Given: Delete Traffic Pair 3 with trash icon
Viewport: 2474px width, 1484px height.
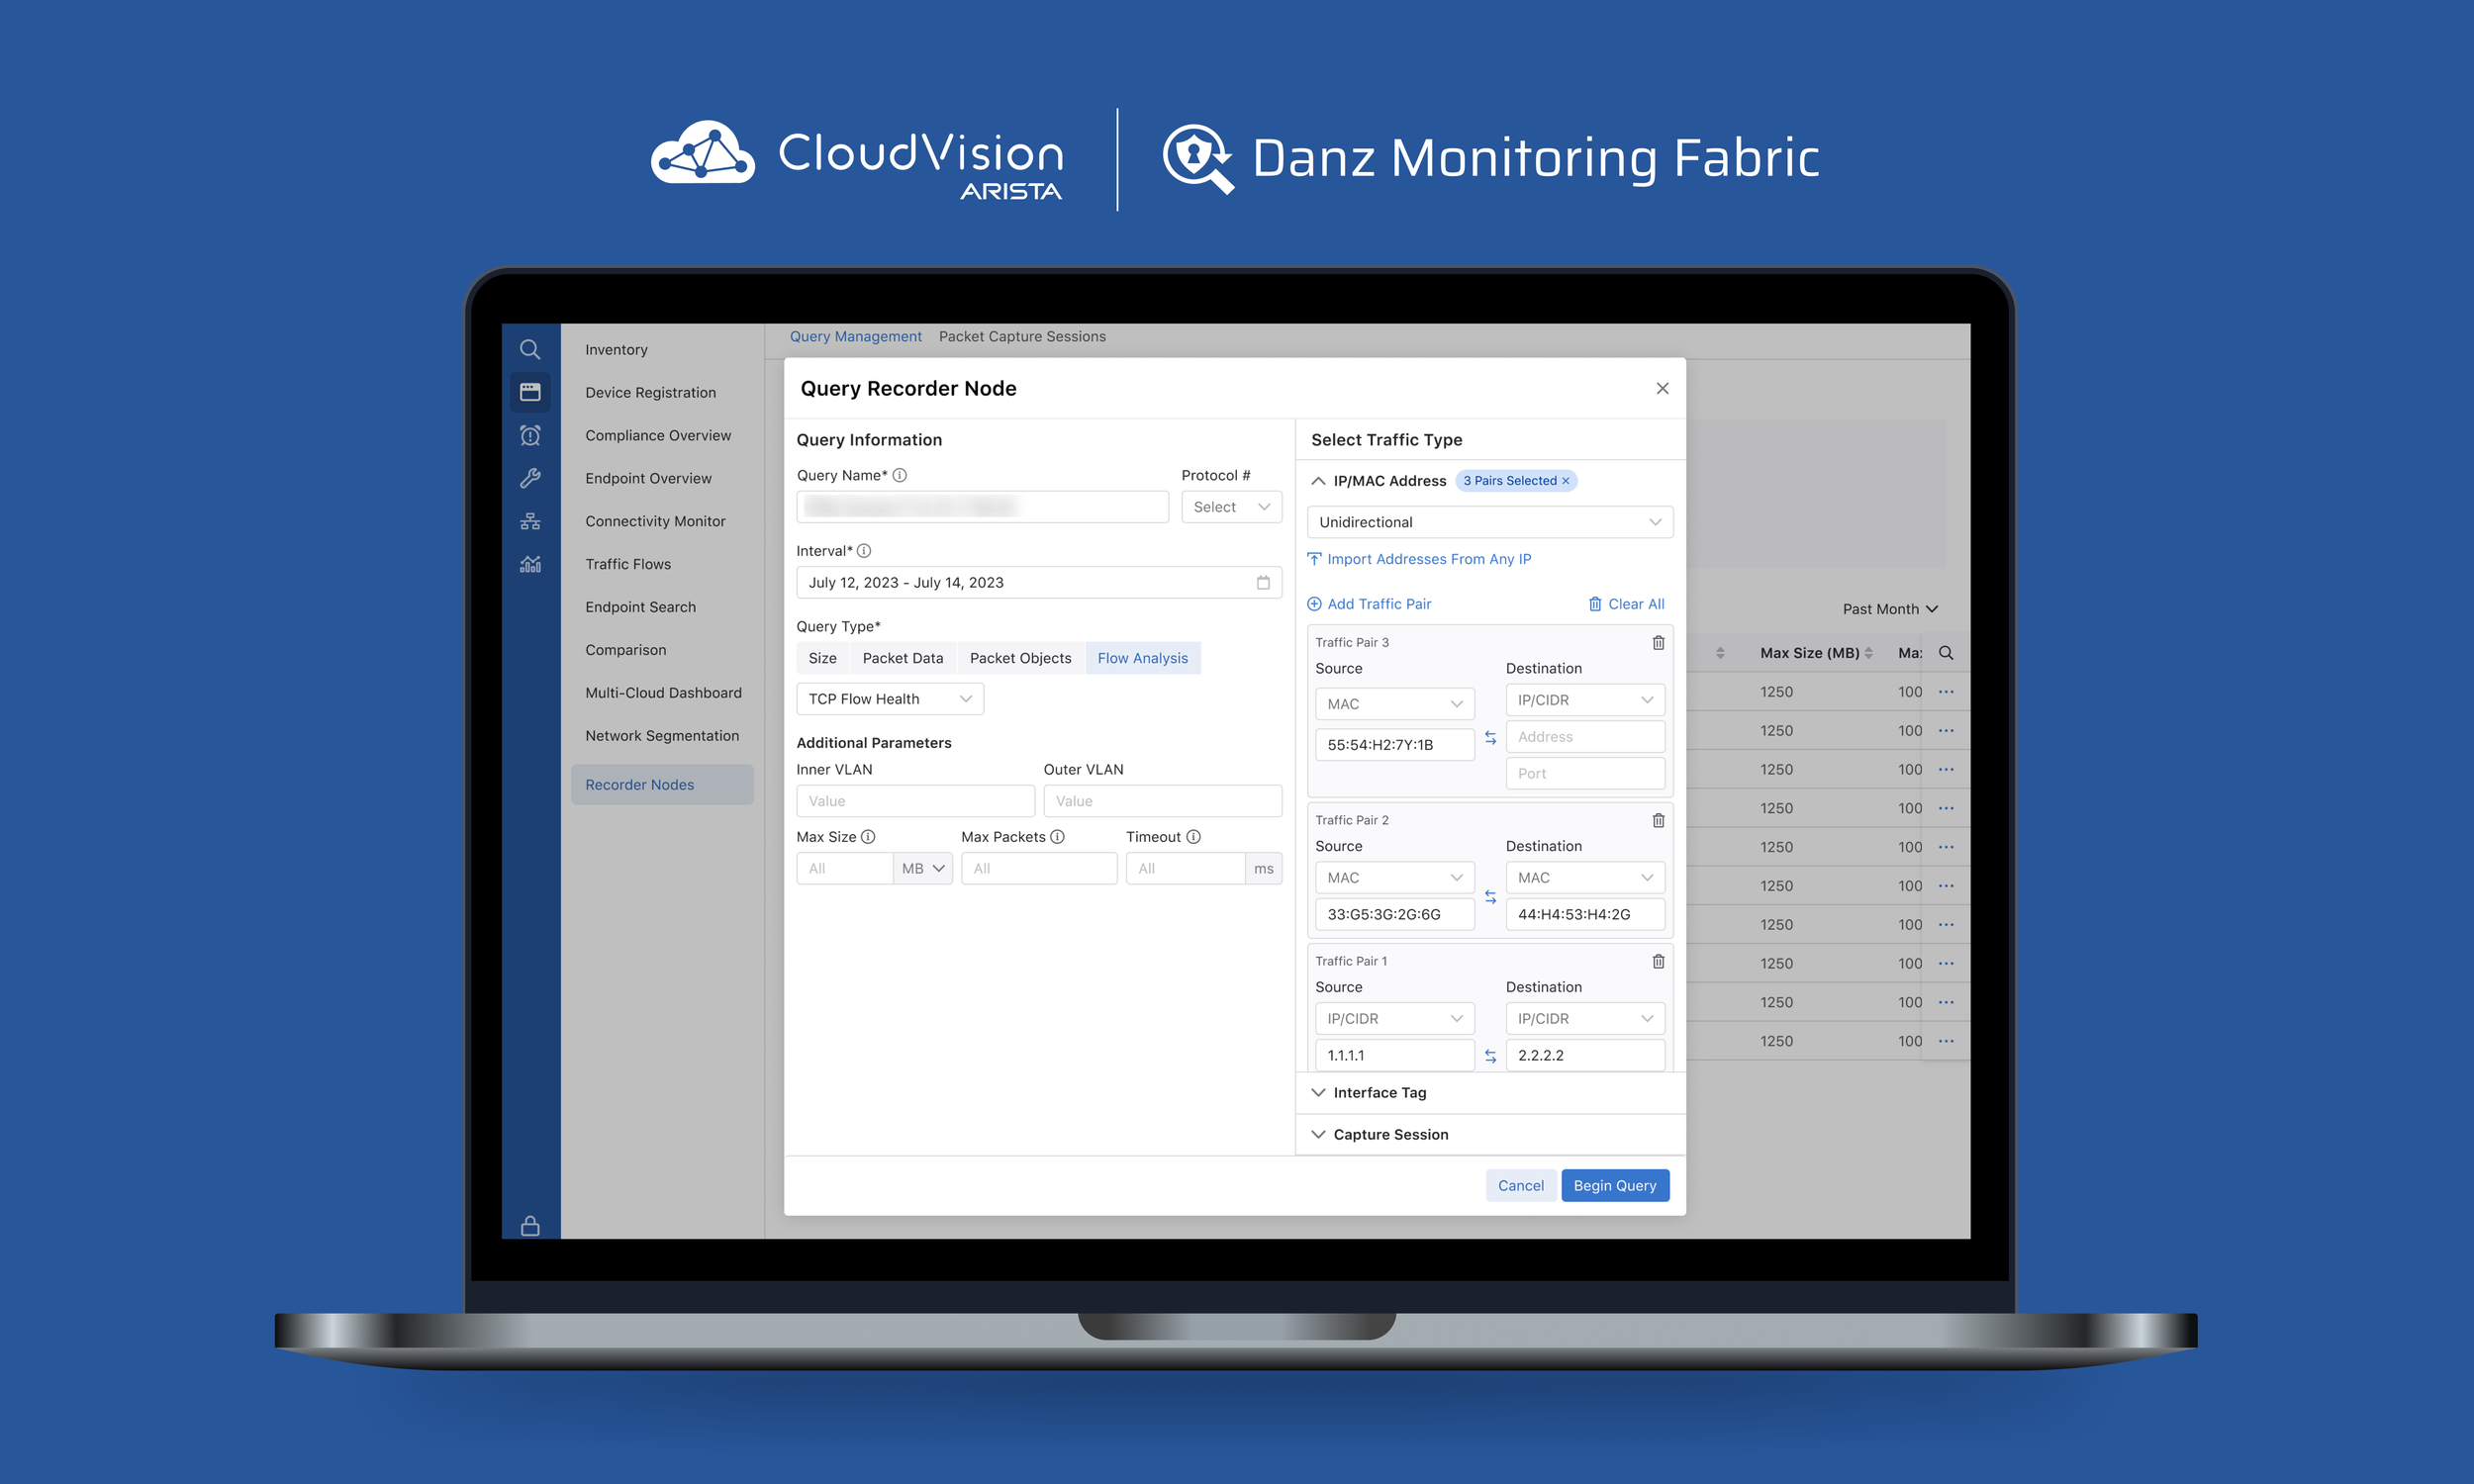Looking at the screenshot, I should coord(1658,642).
